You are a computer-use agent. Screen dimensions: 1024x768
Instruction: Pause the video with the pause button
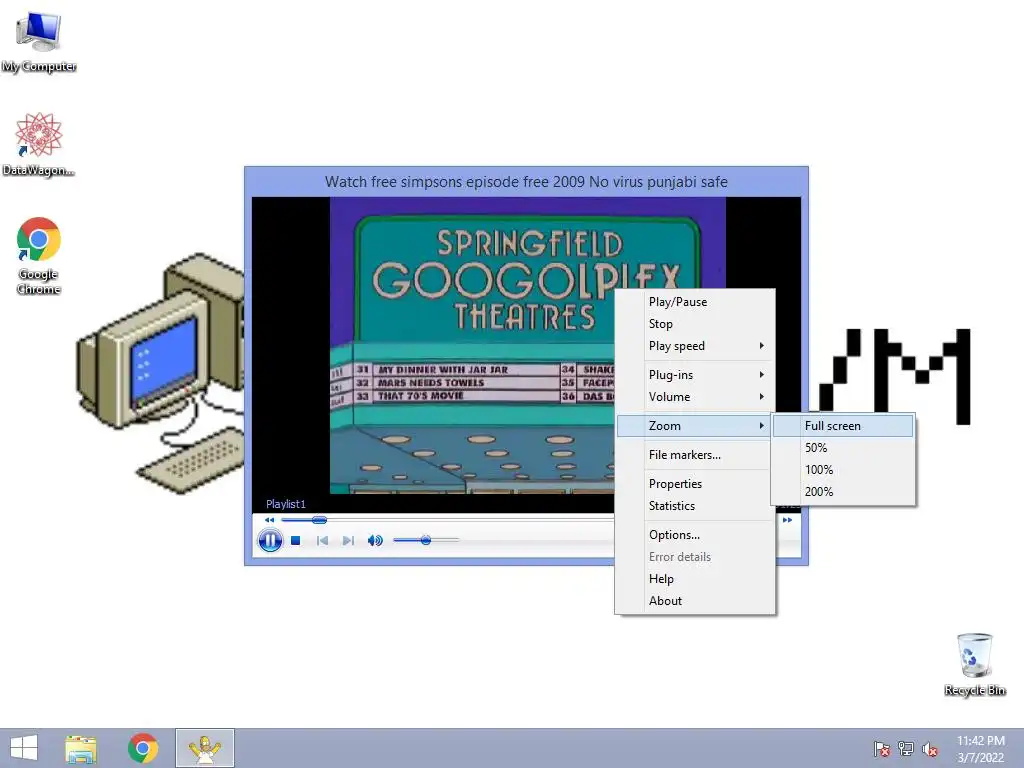270,540
